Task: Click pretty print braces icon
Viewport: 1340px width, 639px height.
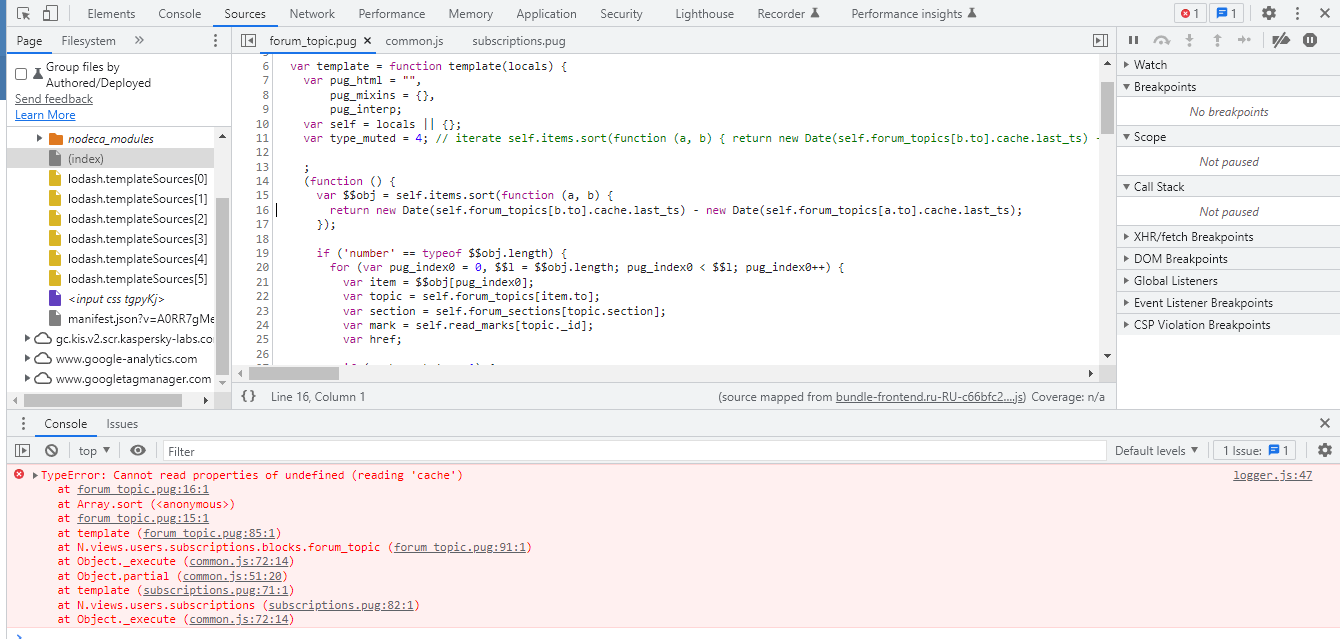Action: pyautogui.click(x=248, y=397)
